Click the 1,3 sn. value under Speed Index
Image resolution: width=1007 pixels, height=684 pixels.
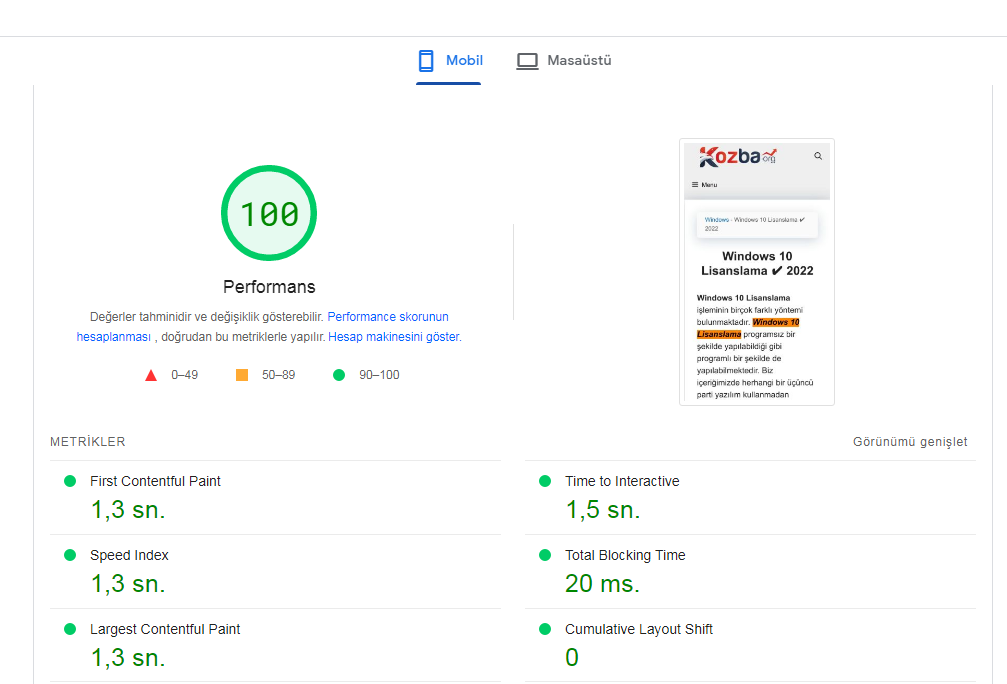(128, 584)
